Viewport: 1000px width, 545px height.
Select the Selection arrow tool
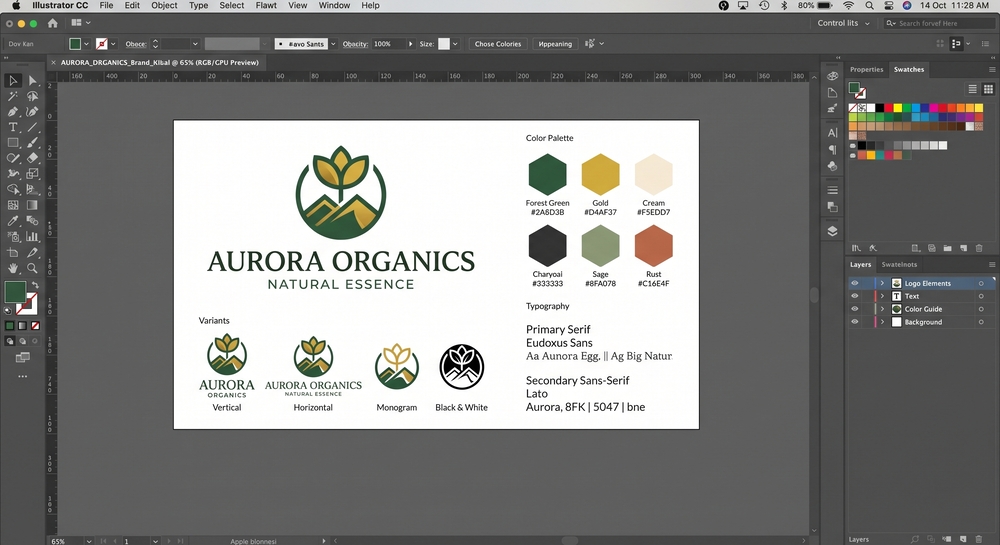pos(13,81)
